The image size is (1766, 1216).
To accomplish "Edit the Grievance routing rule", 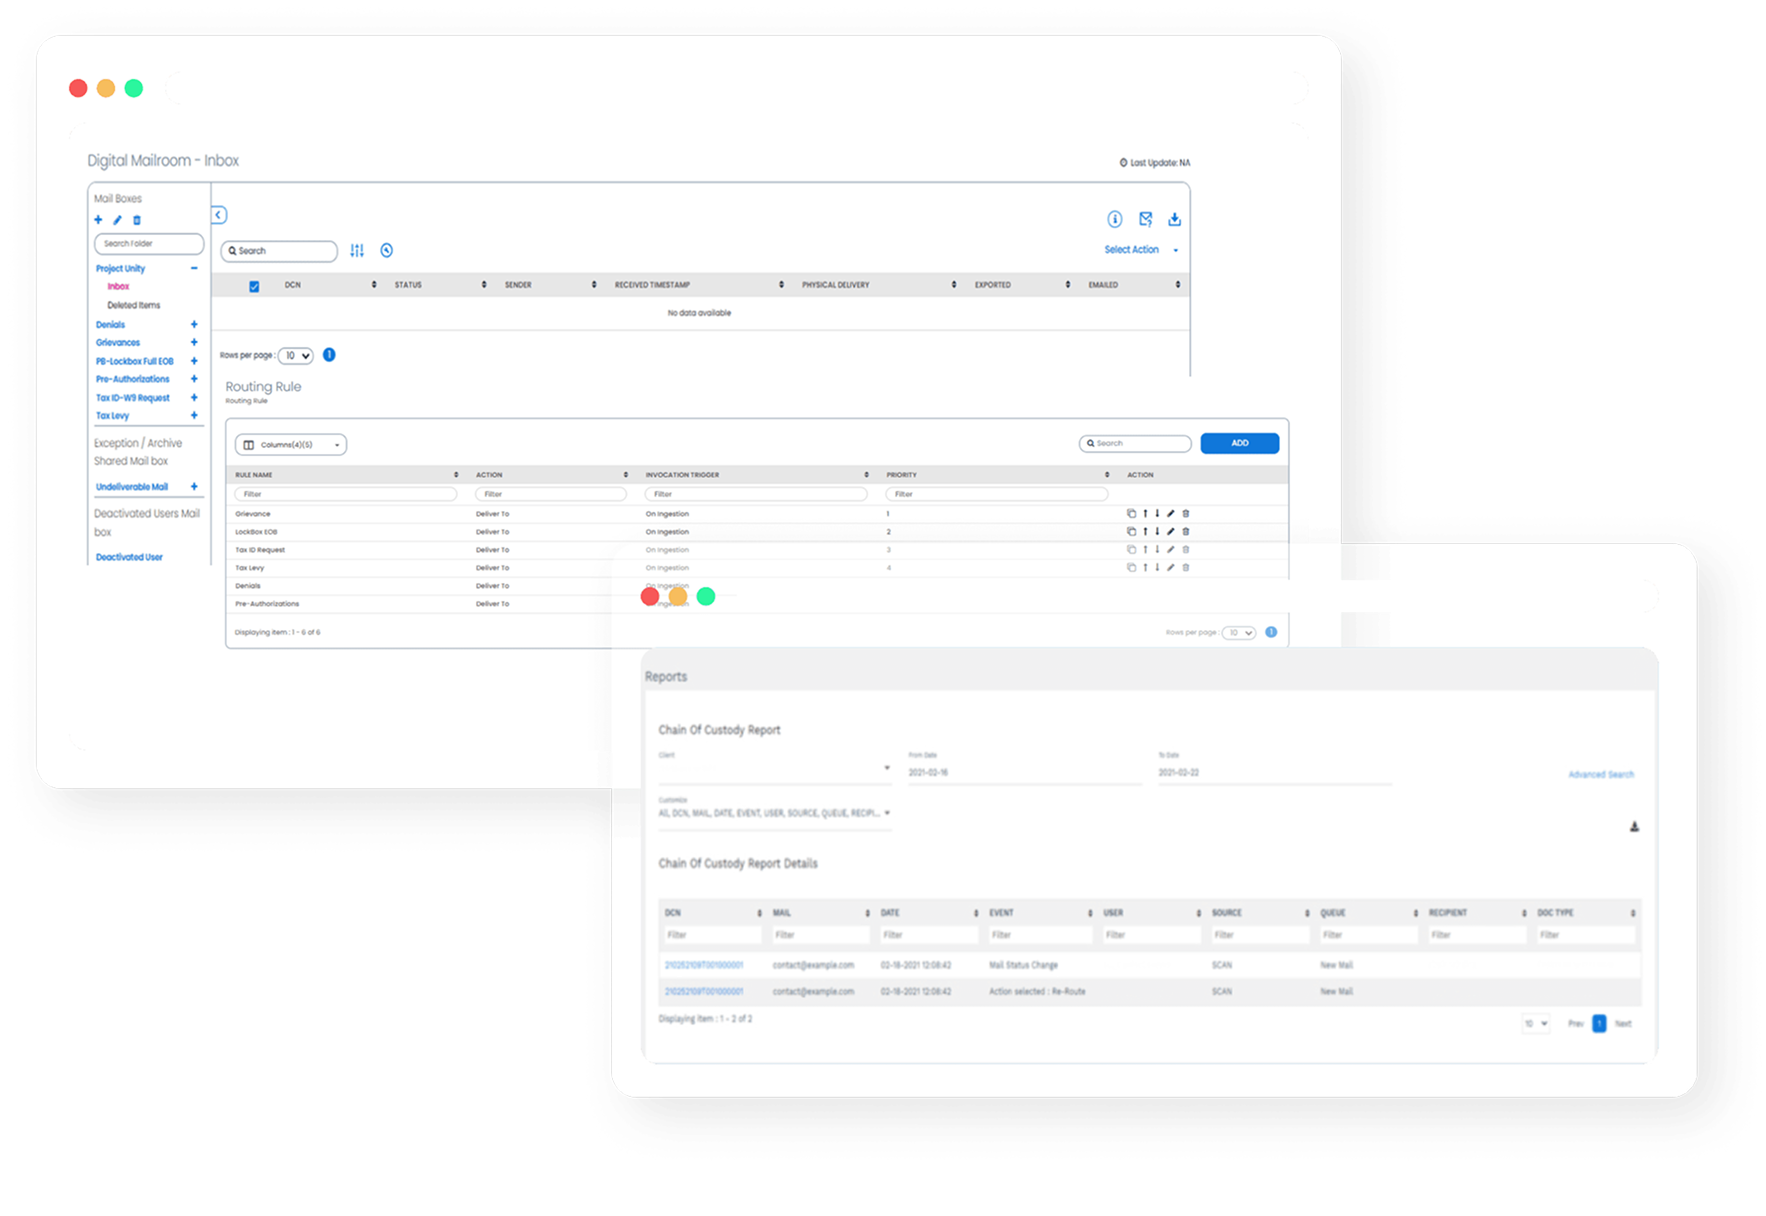I will (x=1171, y=514).
